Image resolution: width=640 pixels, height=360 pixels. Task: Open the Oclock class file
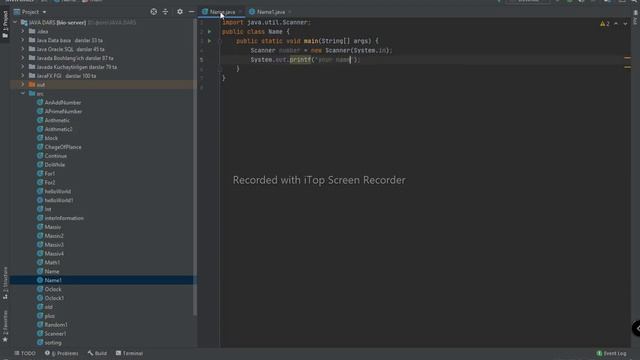coord(53,289)
